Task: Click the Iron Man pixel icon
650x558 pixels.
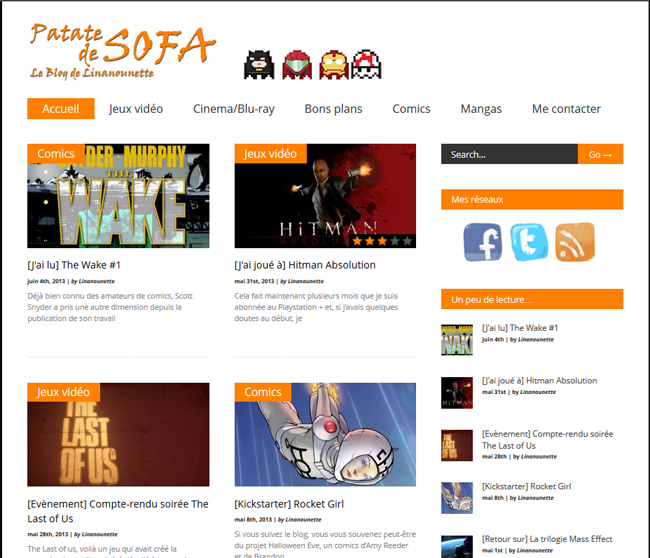Action: tap(332, 64)
